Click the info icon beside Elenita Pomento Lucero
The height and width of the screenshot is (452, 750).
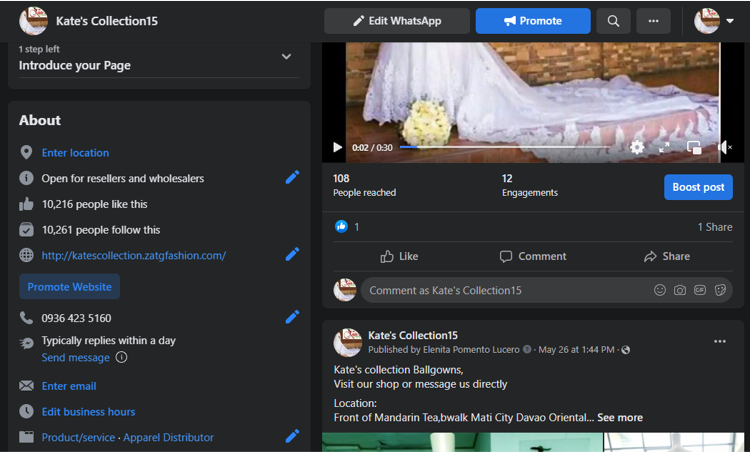[x=527, y=350]
